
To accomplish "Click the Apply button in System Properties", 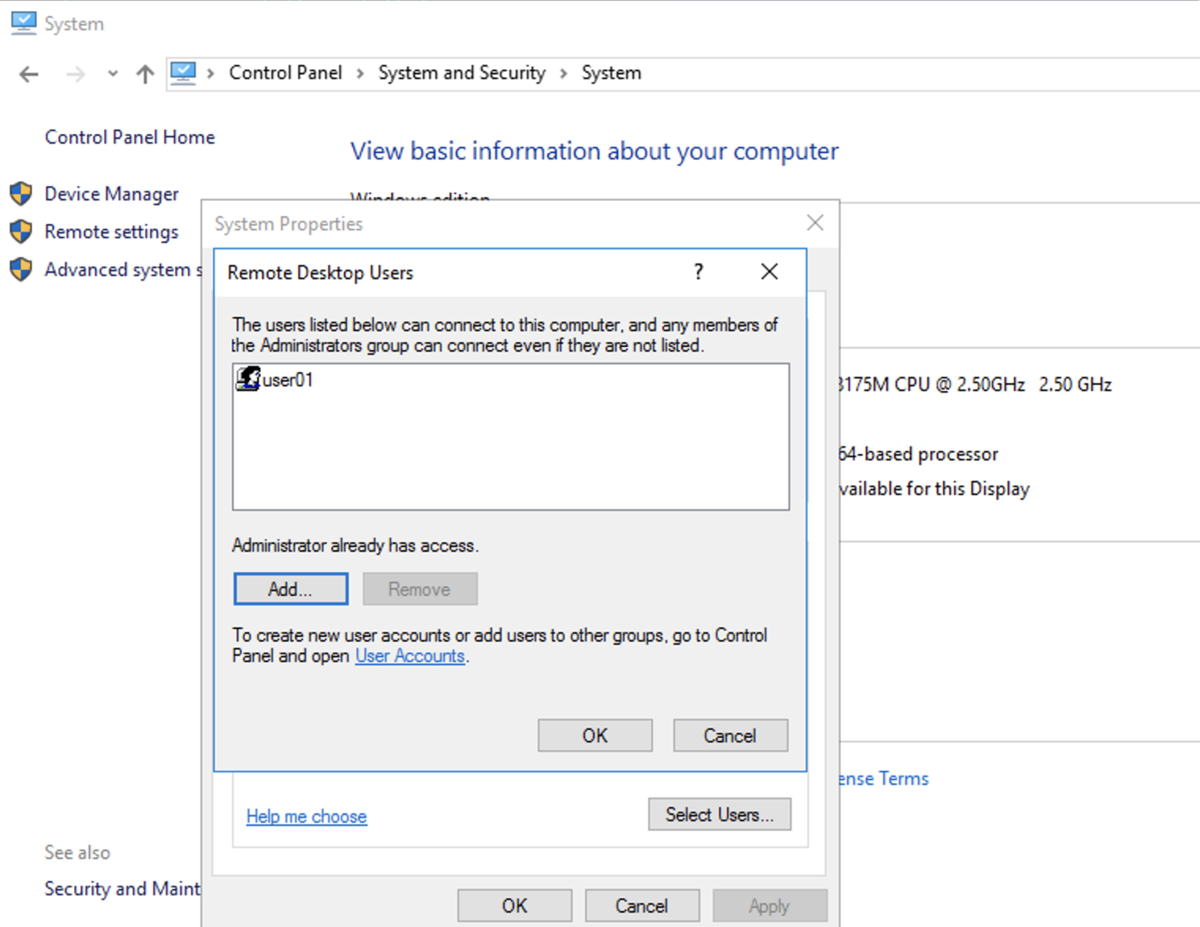I will pos(770,906).
